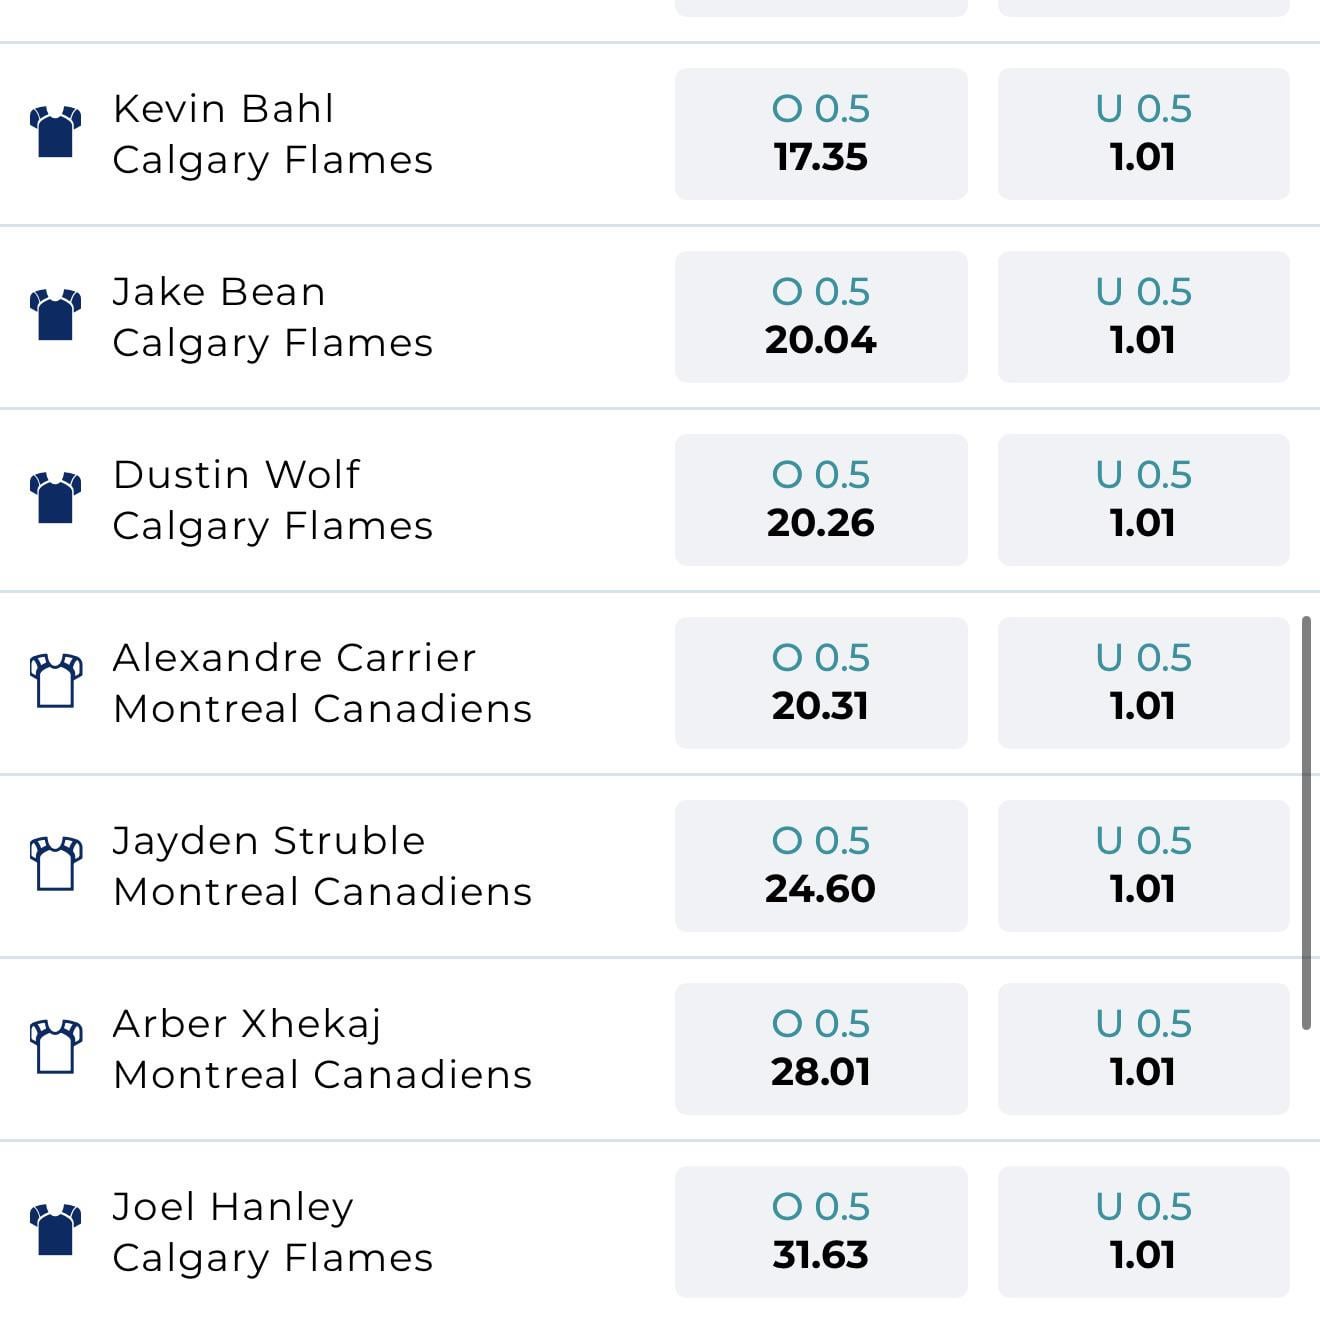Screen dimensions: 1320x1320
Task: Click Dustin Wolf's jersey icon
Action: (x=56, y=499)
